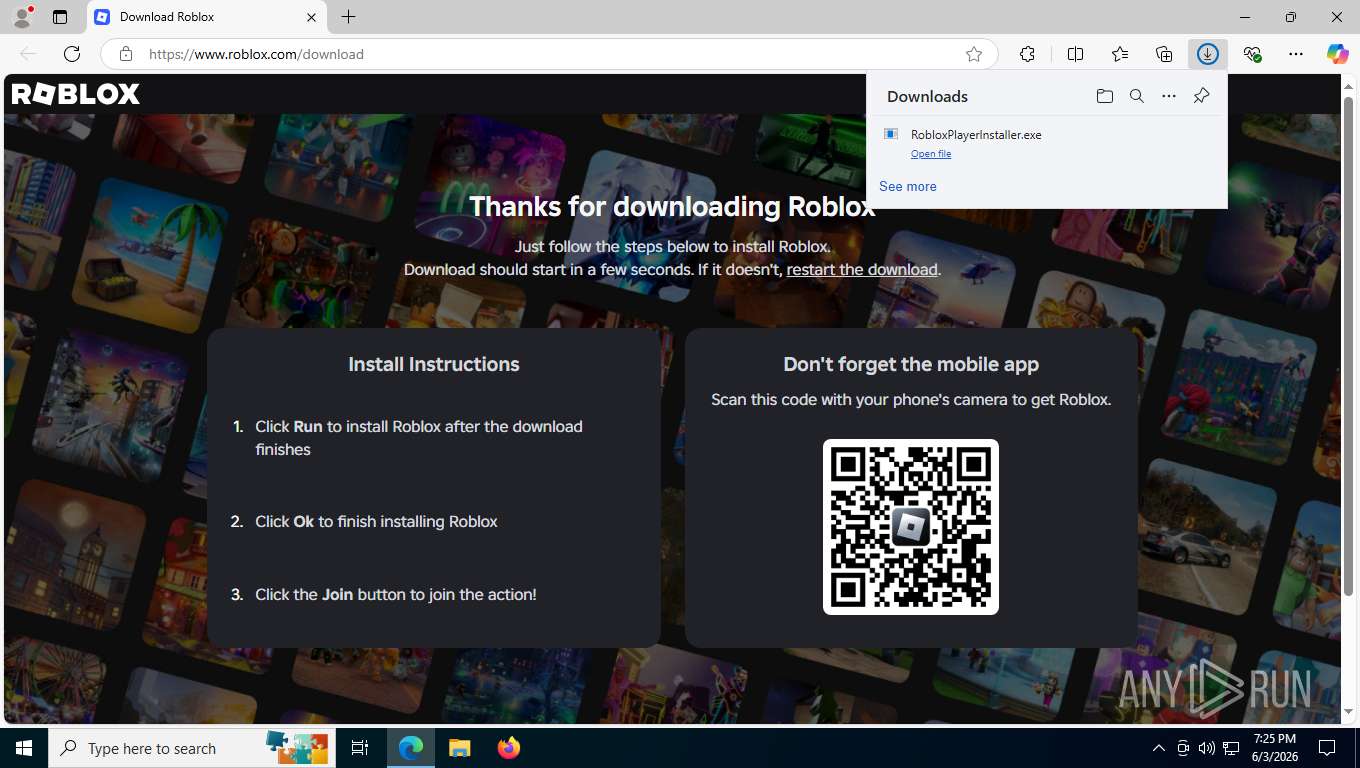
Task: Click the volume speaker tray icon
Action: 1207,748
